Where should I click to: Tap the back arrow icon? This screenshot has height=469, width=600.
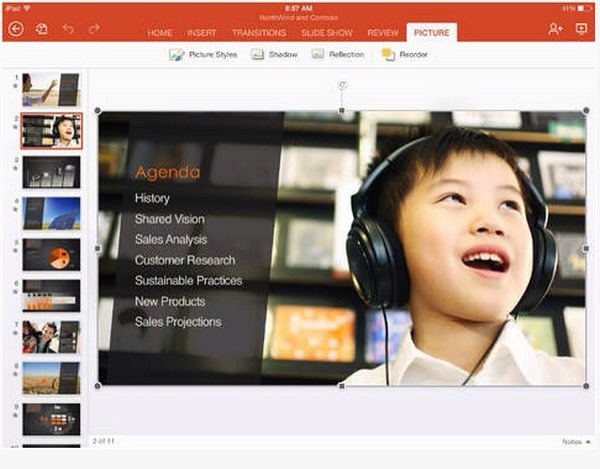pyautogui.click(x=16, y=29)
